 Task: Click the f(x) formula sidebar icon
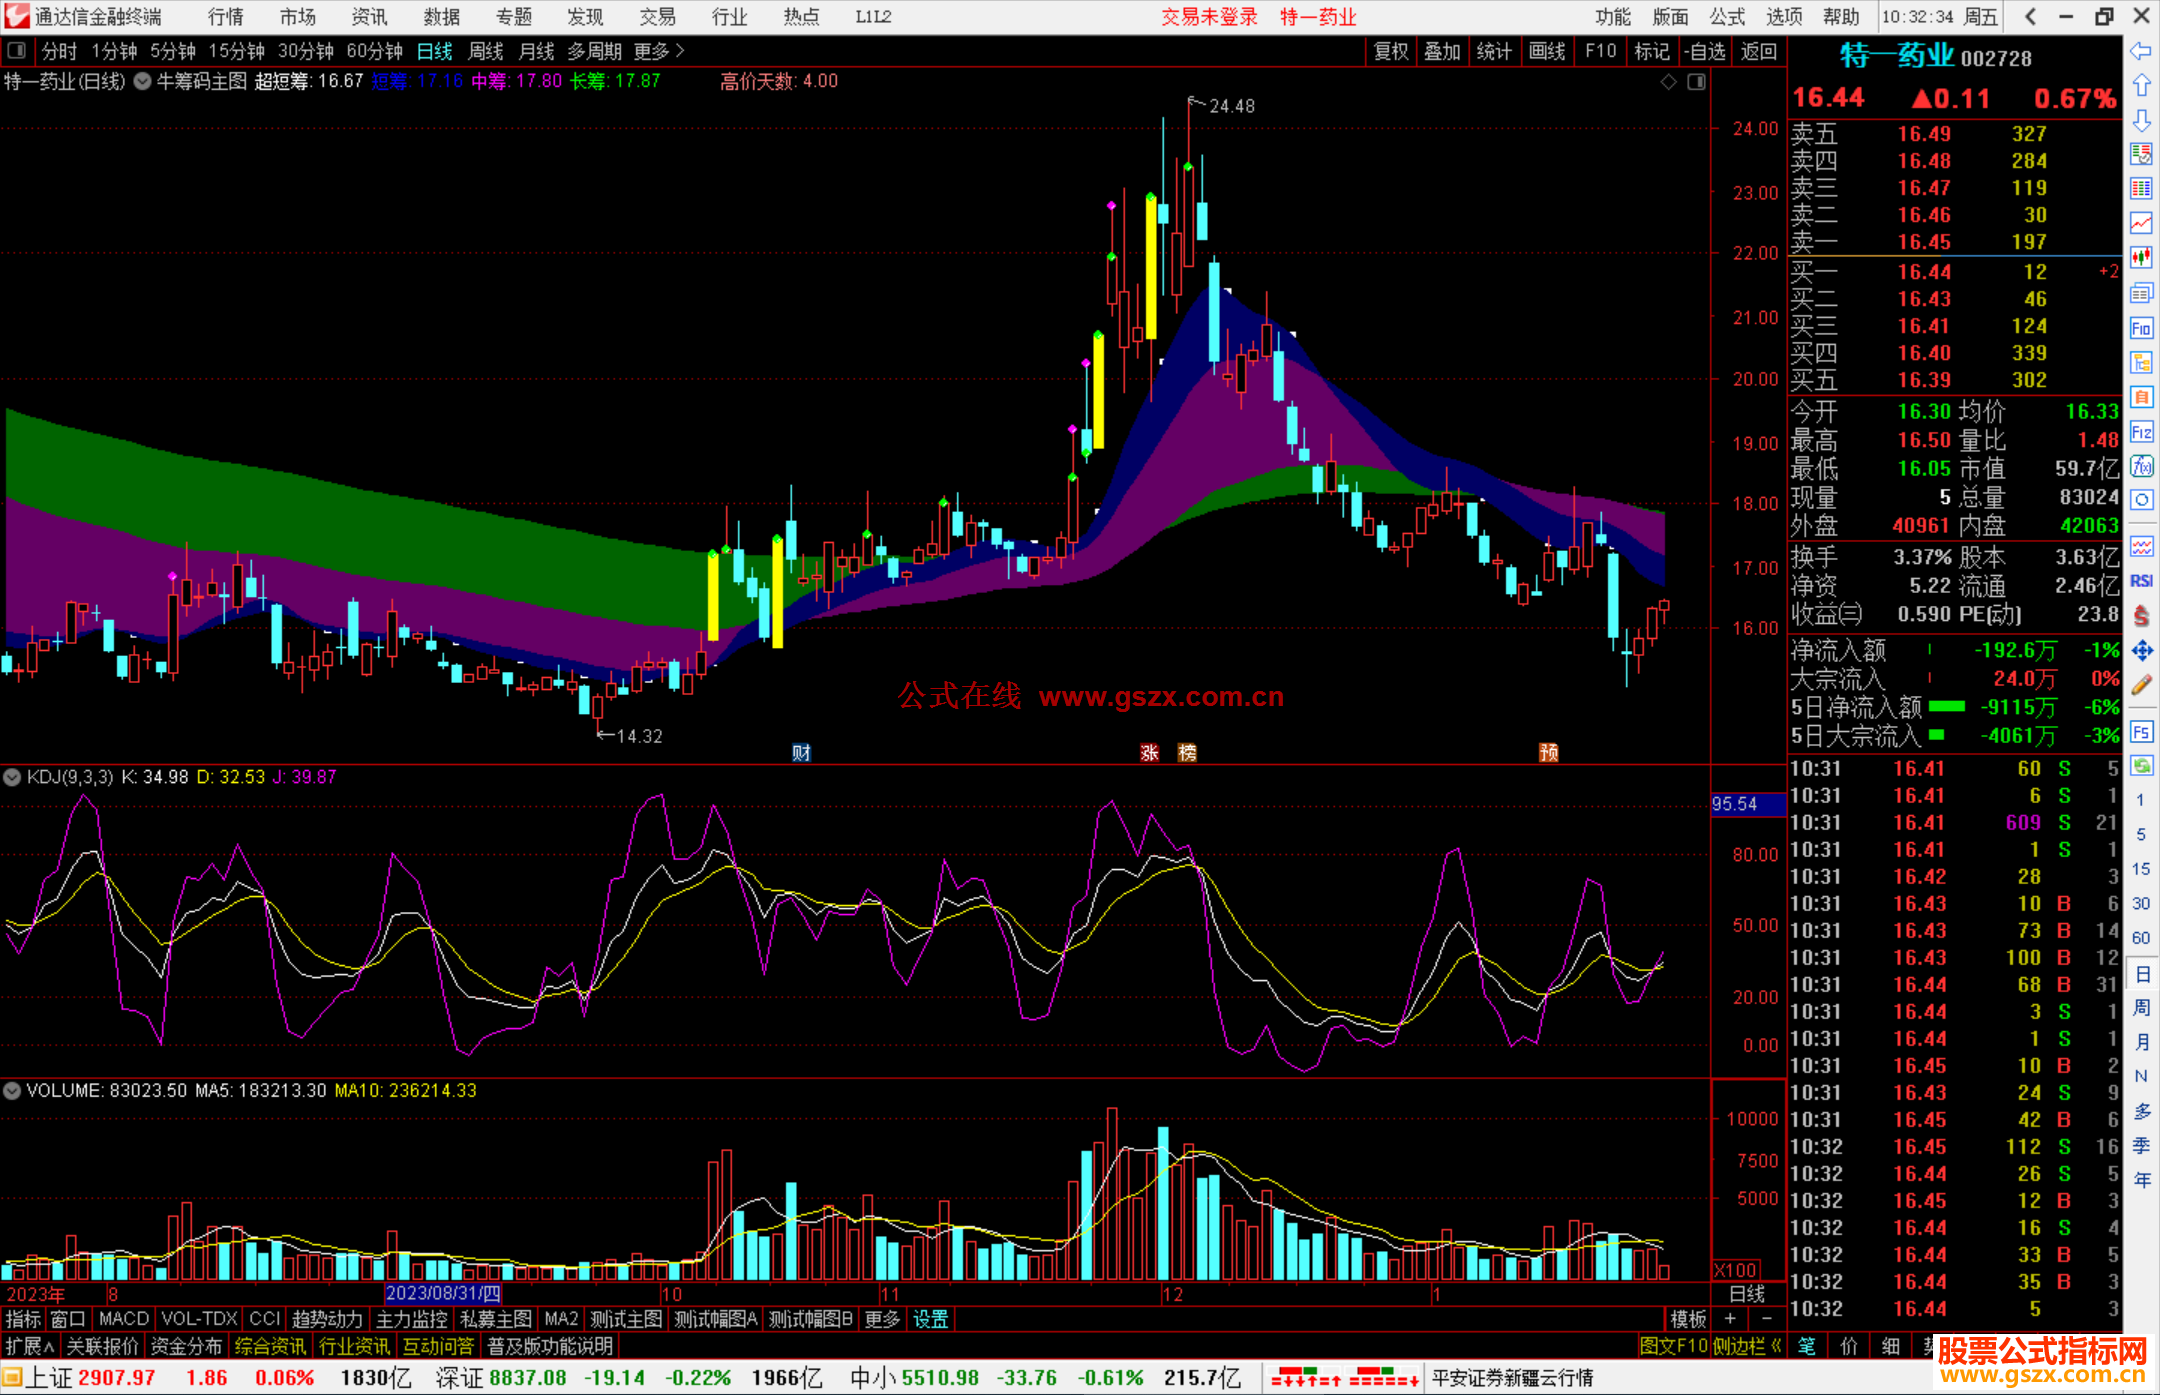[2141, 466]
